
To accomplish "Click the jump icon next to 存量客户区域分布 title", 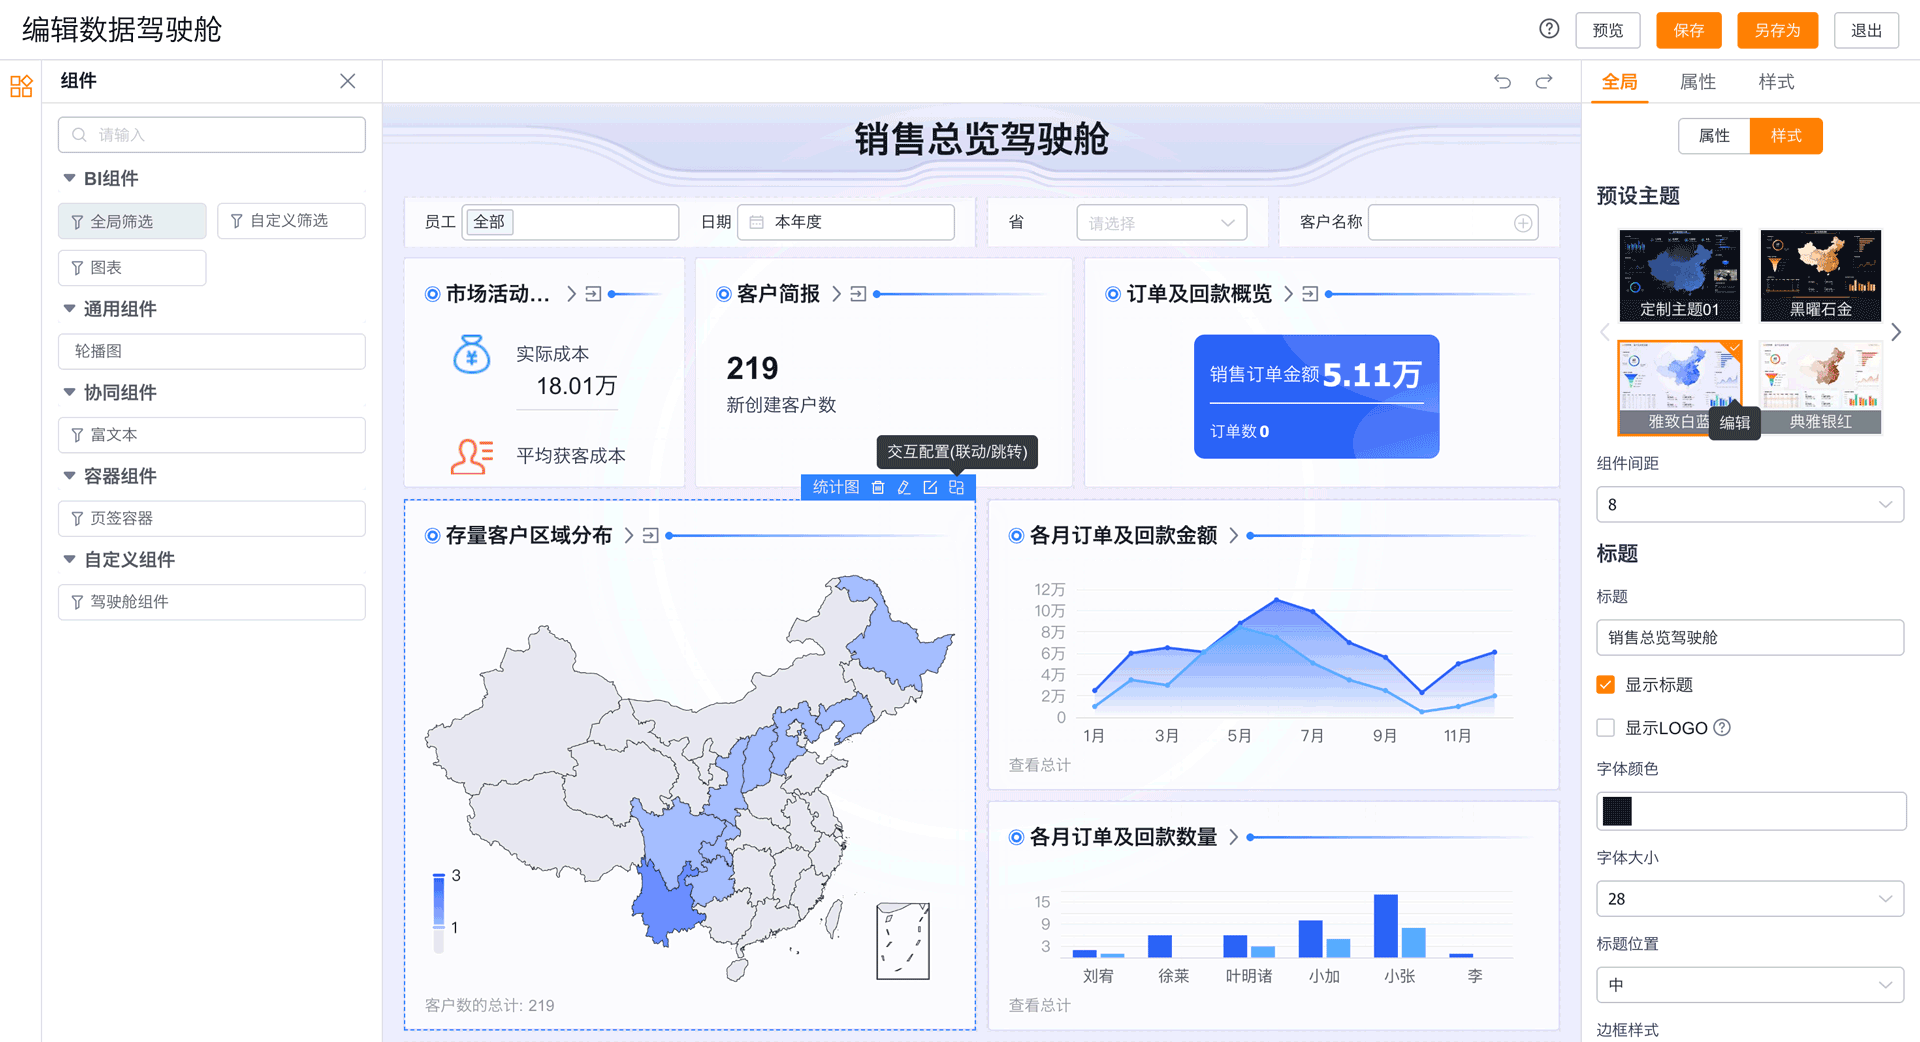I will 651,536.
